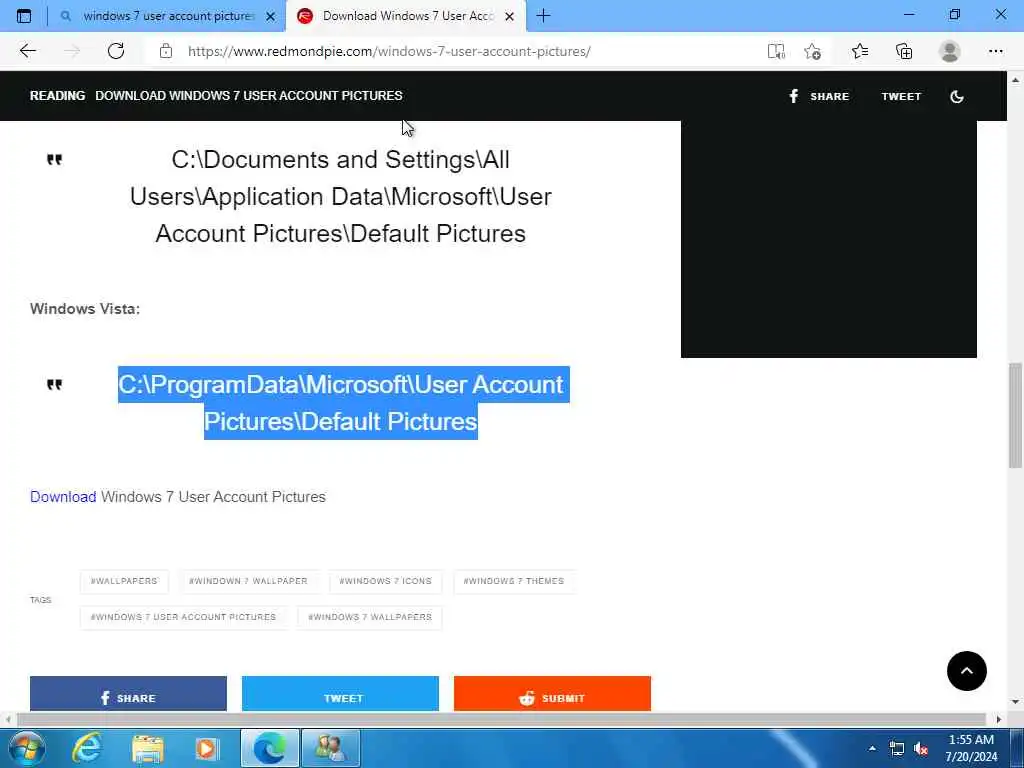Viewport: 1024px width, 768px height.
Task: Click the muted volume tray icon
Action: [921, 749]
